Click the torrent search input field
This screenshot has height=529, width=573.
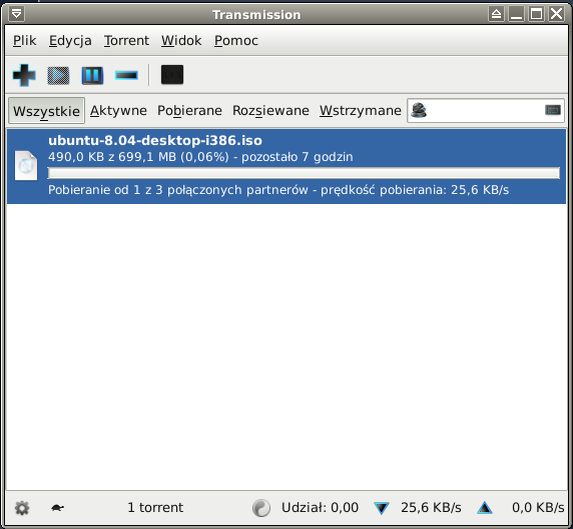point(486,110)
